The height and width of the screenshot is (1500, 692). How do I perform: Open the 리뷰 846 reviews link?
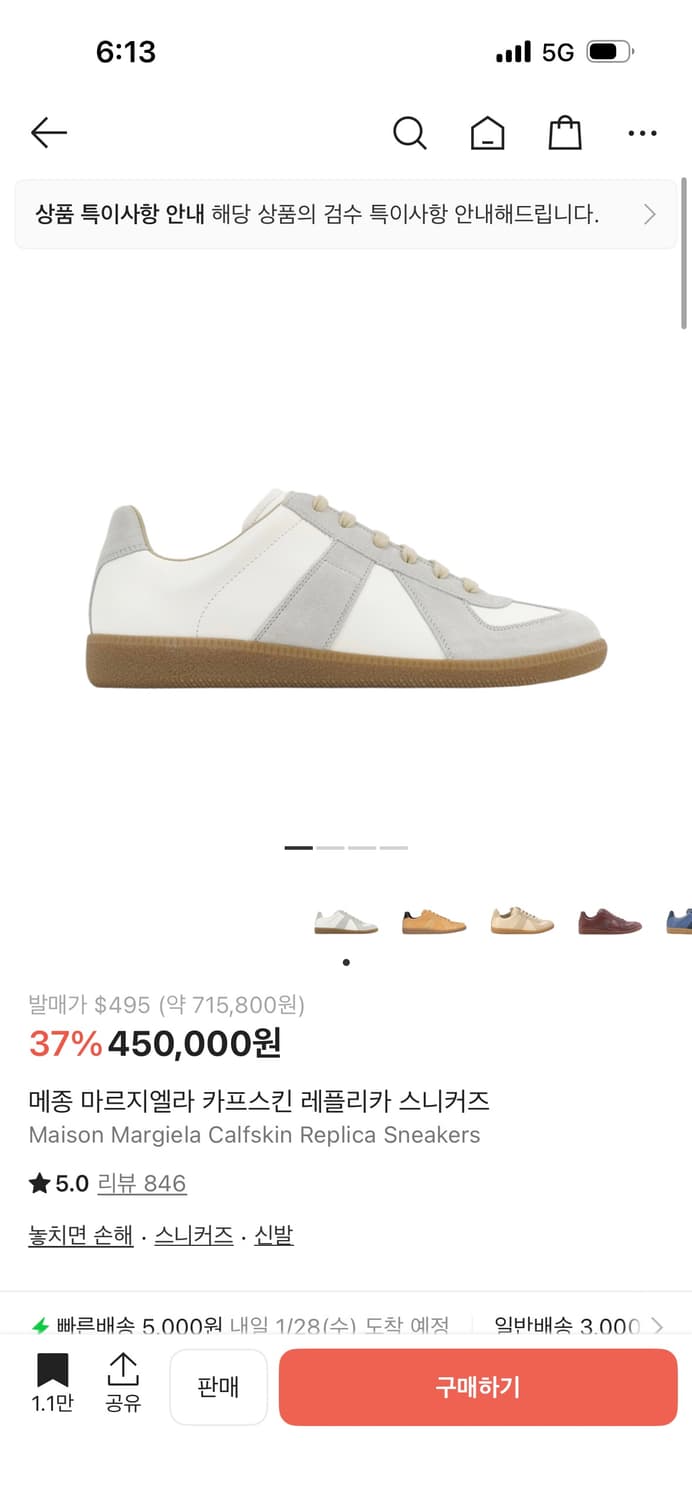click(x=142, y=1184)
